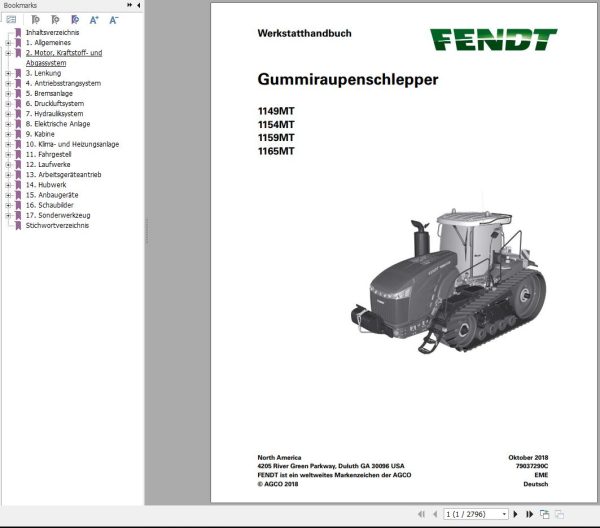
Task: Click the document number 79037290C
Action: click(x=532, y=466)
